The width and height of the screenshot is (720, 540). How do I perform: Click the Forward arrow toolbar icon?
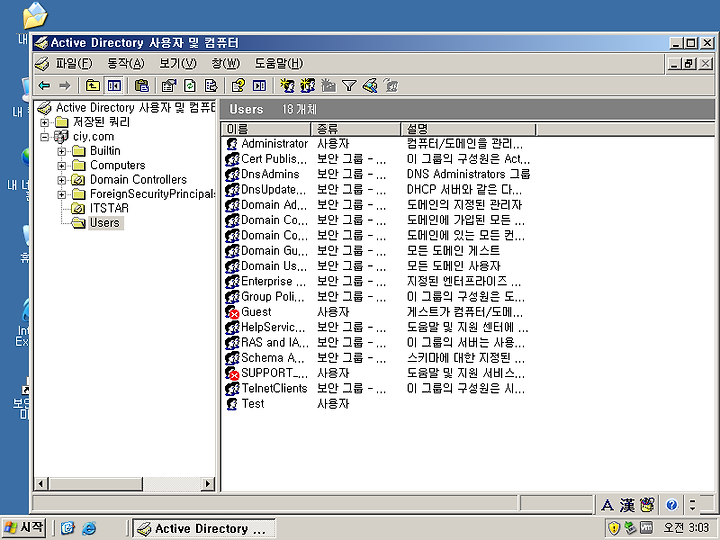tap(65, 85)
